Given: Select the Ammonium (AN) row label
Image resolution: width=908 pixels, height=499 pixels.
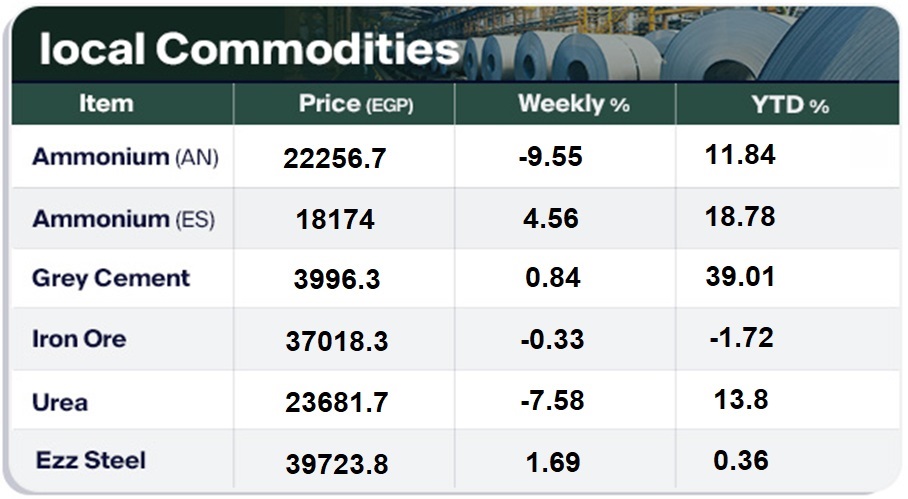Looking at the screenshot, I should pyautogui.click(x=125, y=157).
